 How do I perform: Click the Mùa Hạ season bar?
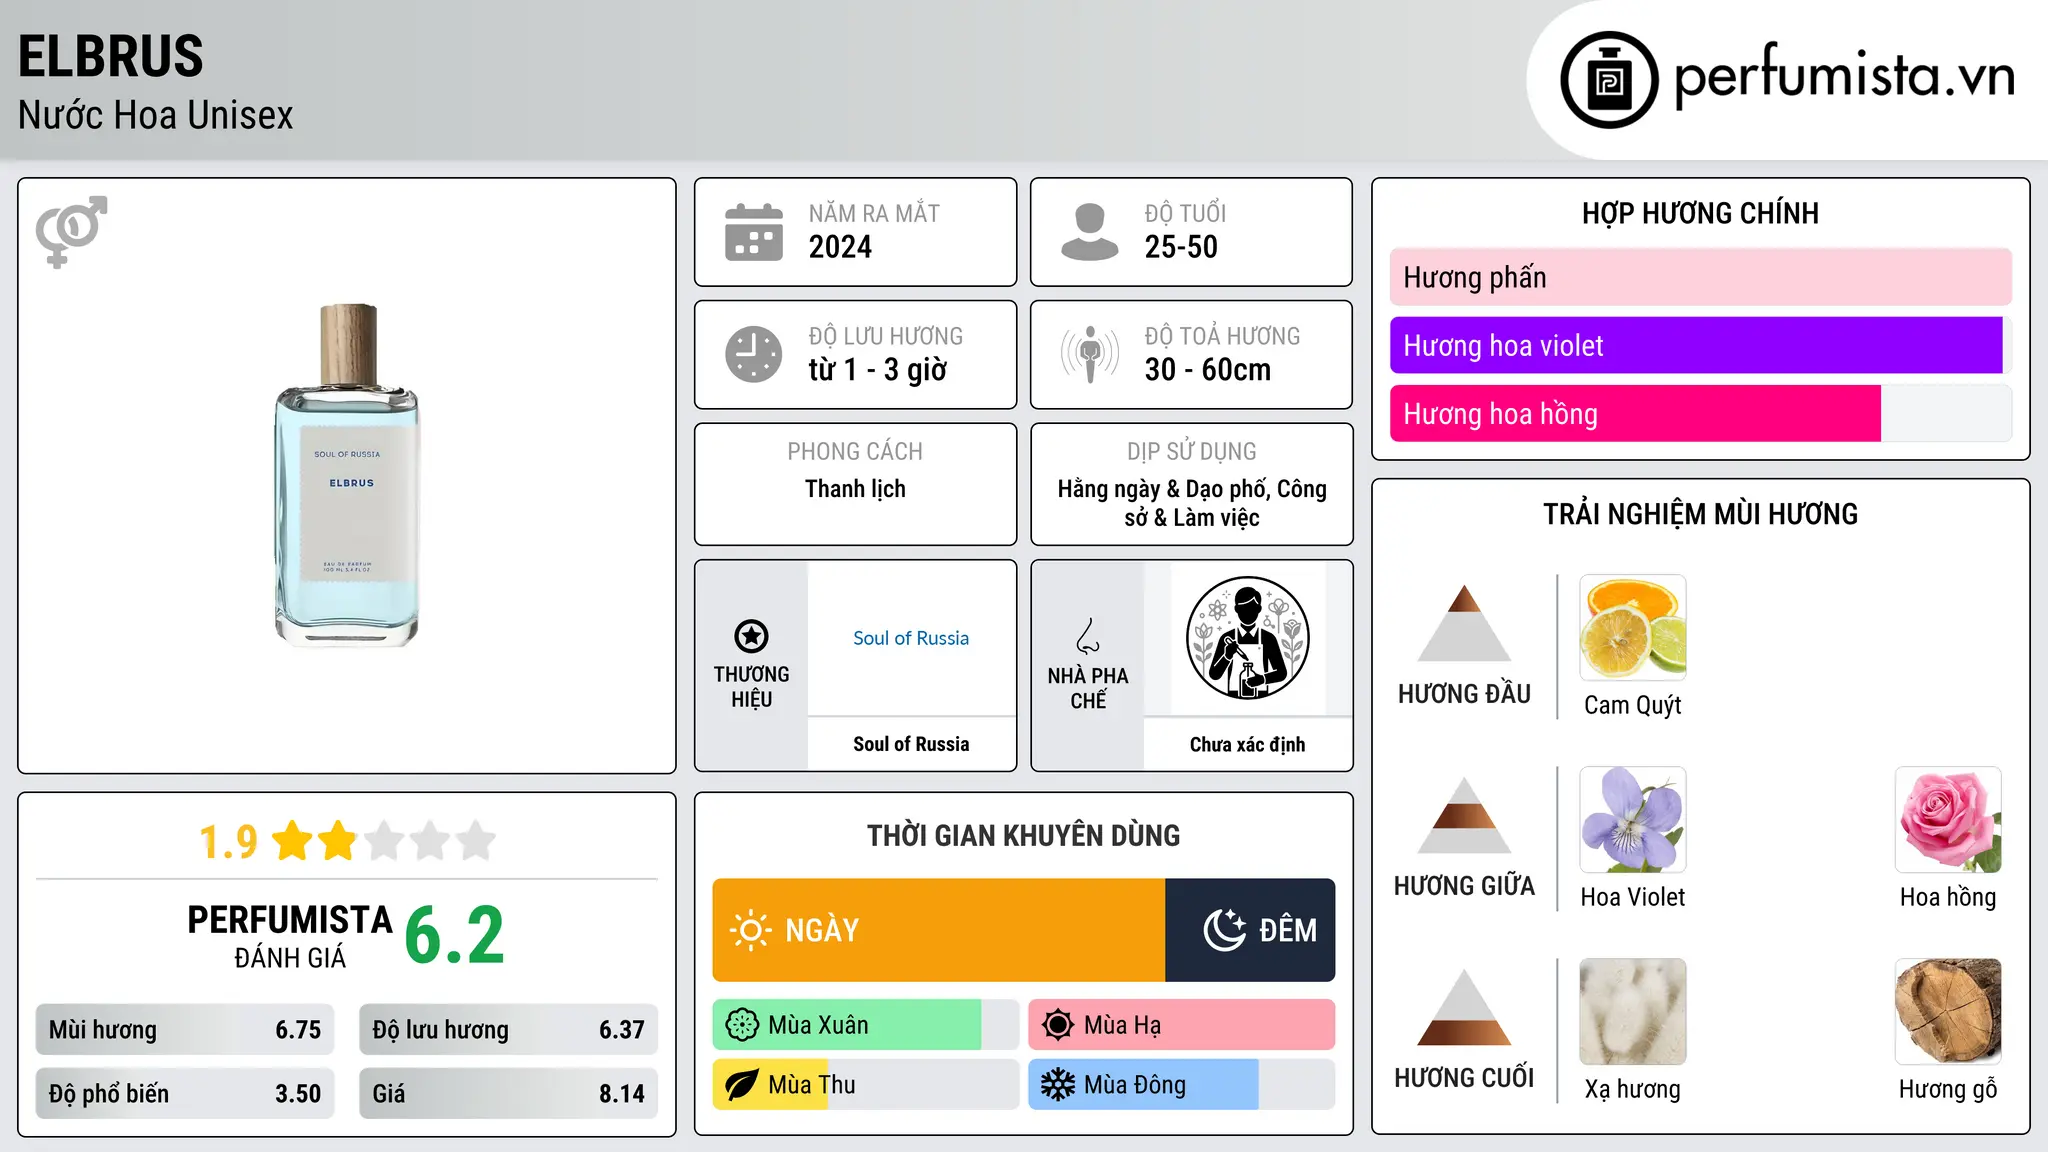pos(1182,1025)
